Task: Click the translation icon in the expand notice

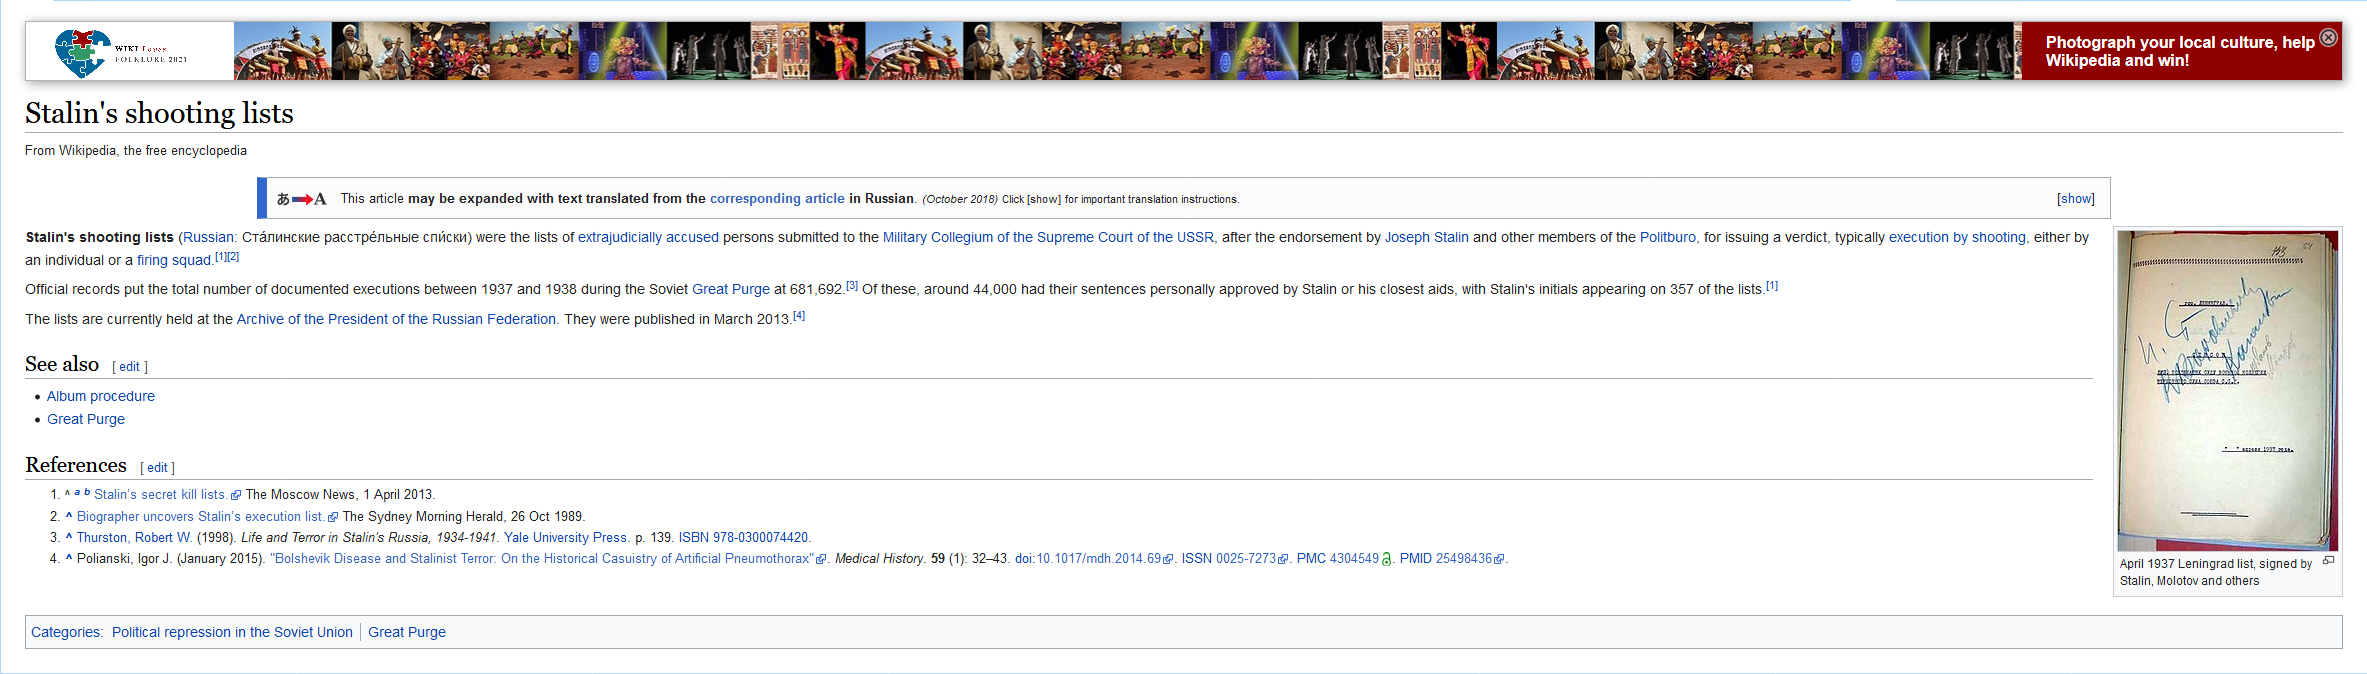Action: pyautogui.click(x=302, y=199)
